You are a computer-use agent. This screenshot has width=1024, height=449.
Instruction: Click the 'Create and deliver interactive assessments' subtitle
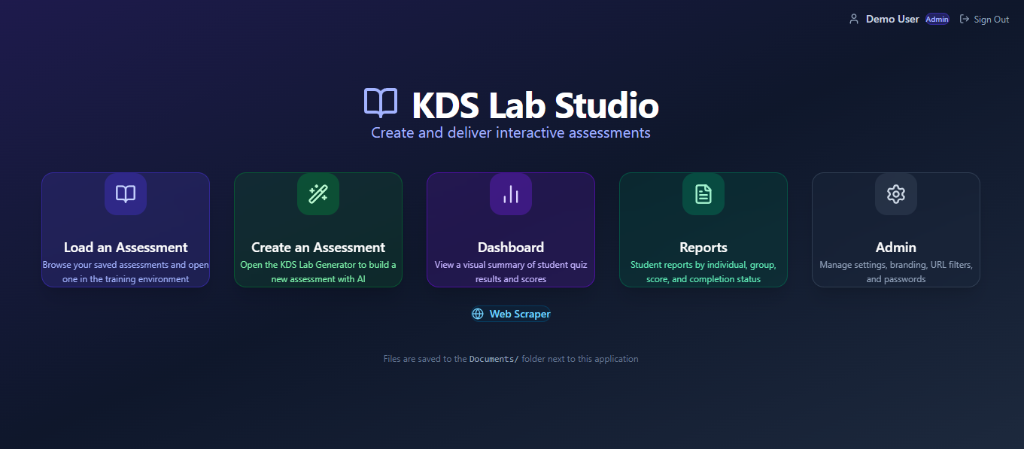tap(511, 133)
